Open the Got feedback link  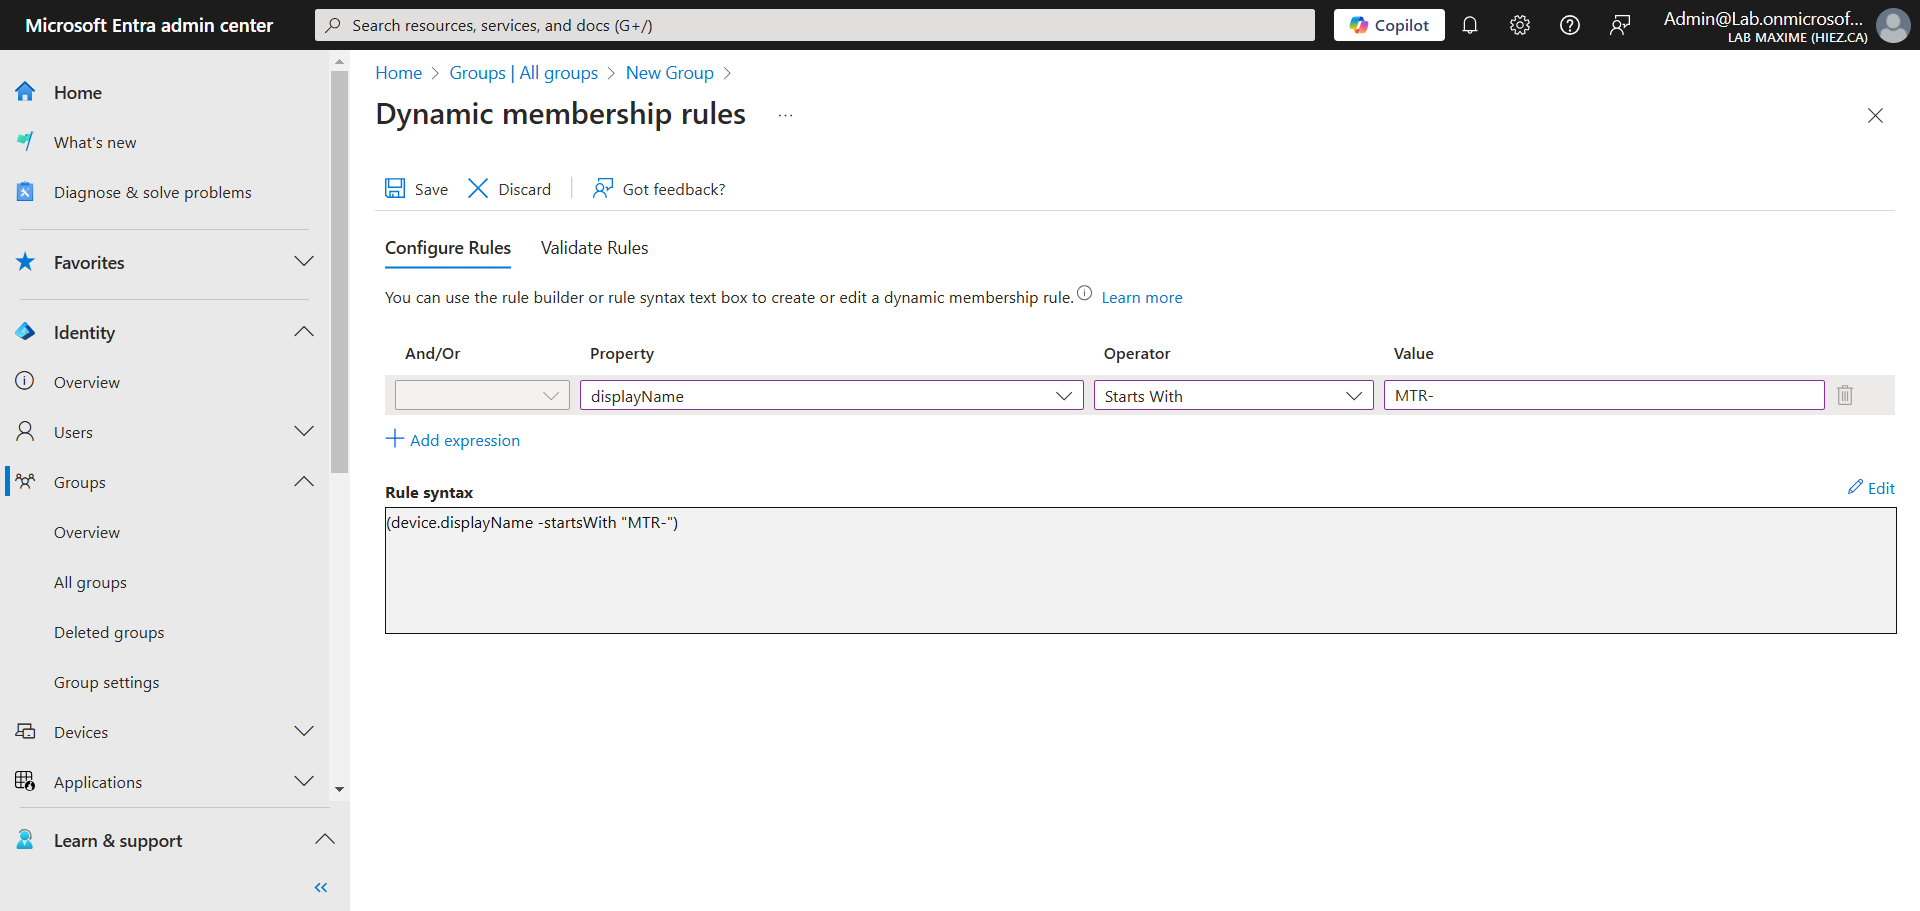tap(659, 189)
